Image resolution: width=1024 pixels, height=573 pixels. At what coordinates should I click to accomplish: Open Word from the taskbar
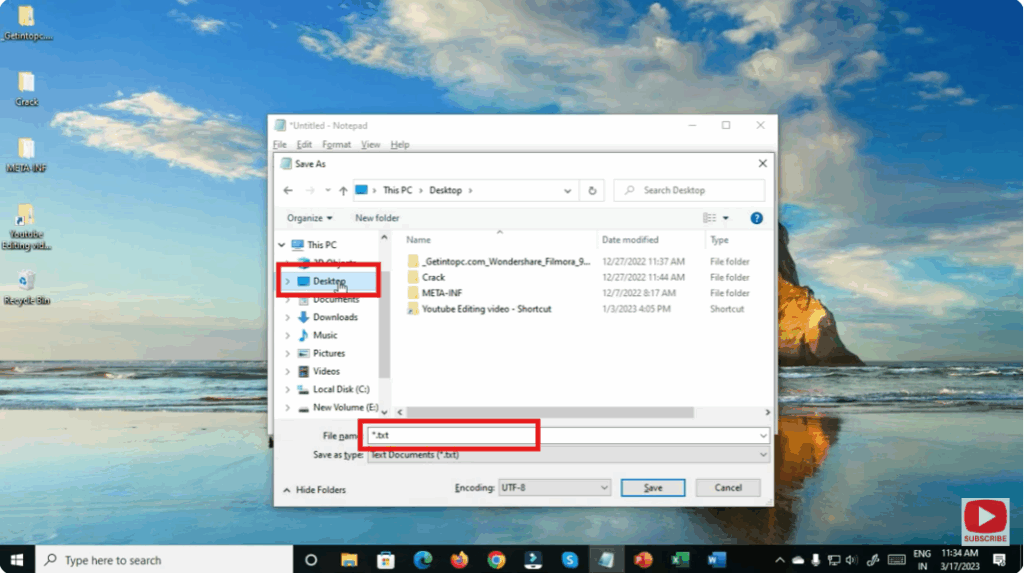pyautogui.click(x=716, y=560)
